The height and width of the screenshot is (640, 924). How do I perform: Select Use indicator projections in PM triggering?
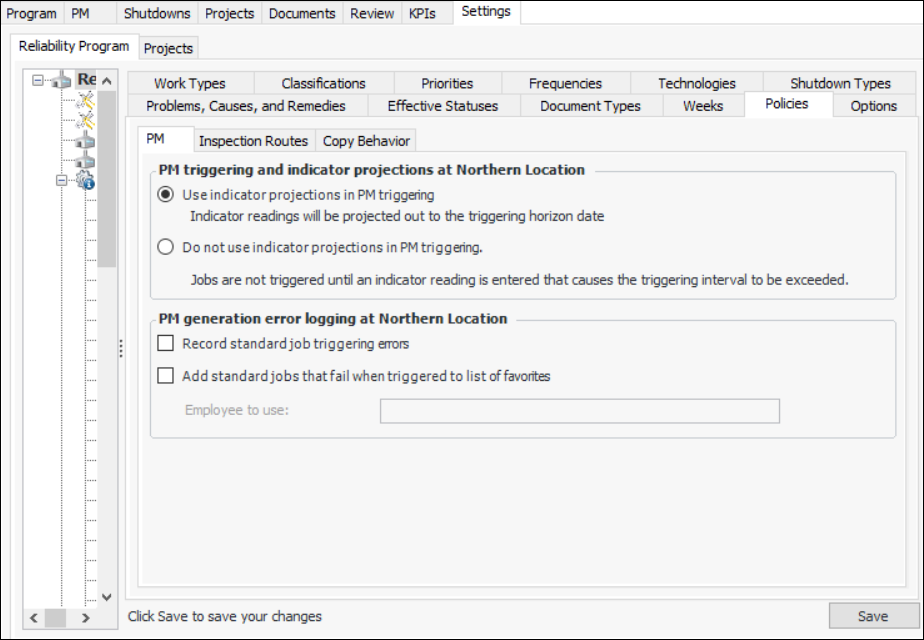166,194
